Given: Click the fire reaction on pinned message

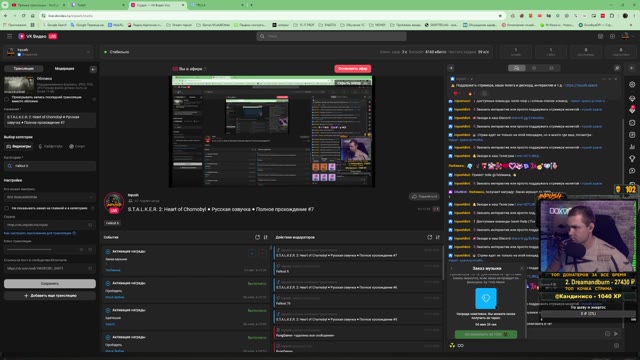Looking at the screenshot, I should (x=470, y=93).
